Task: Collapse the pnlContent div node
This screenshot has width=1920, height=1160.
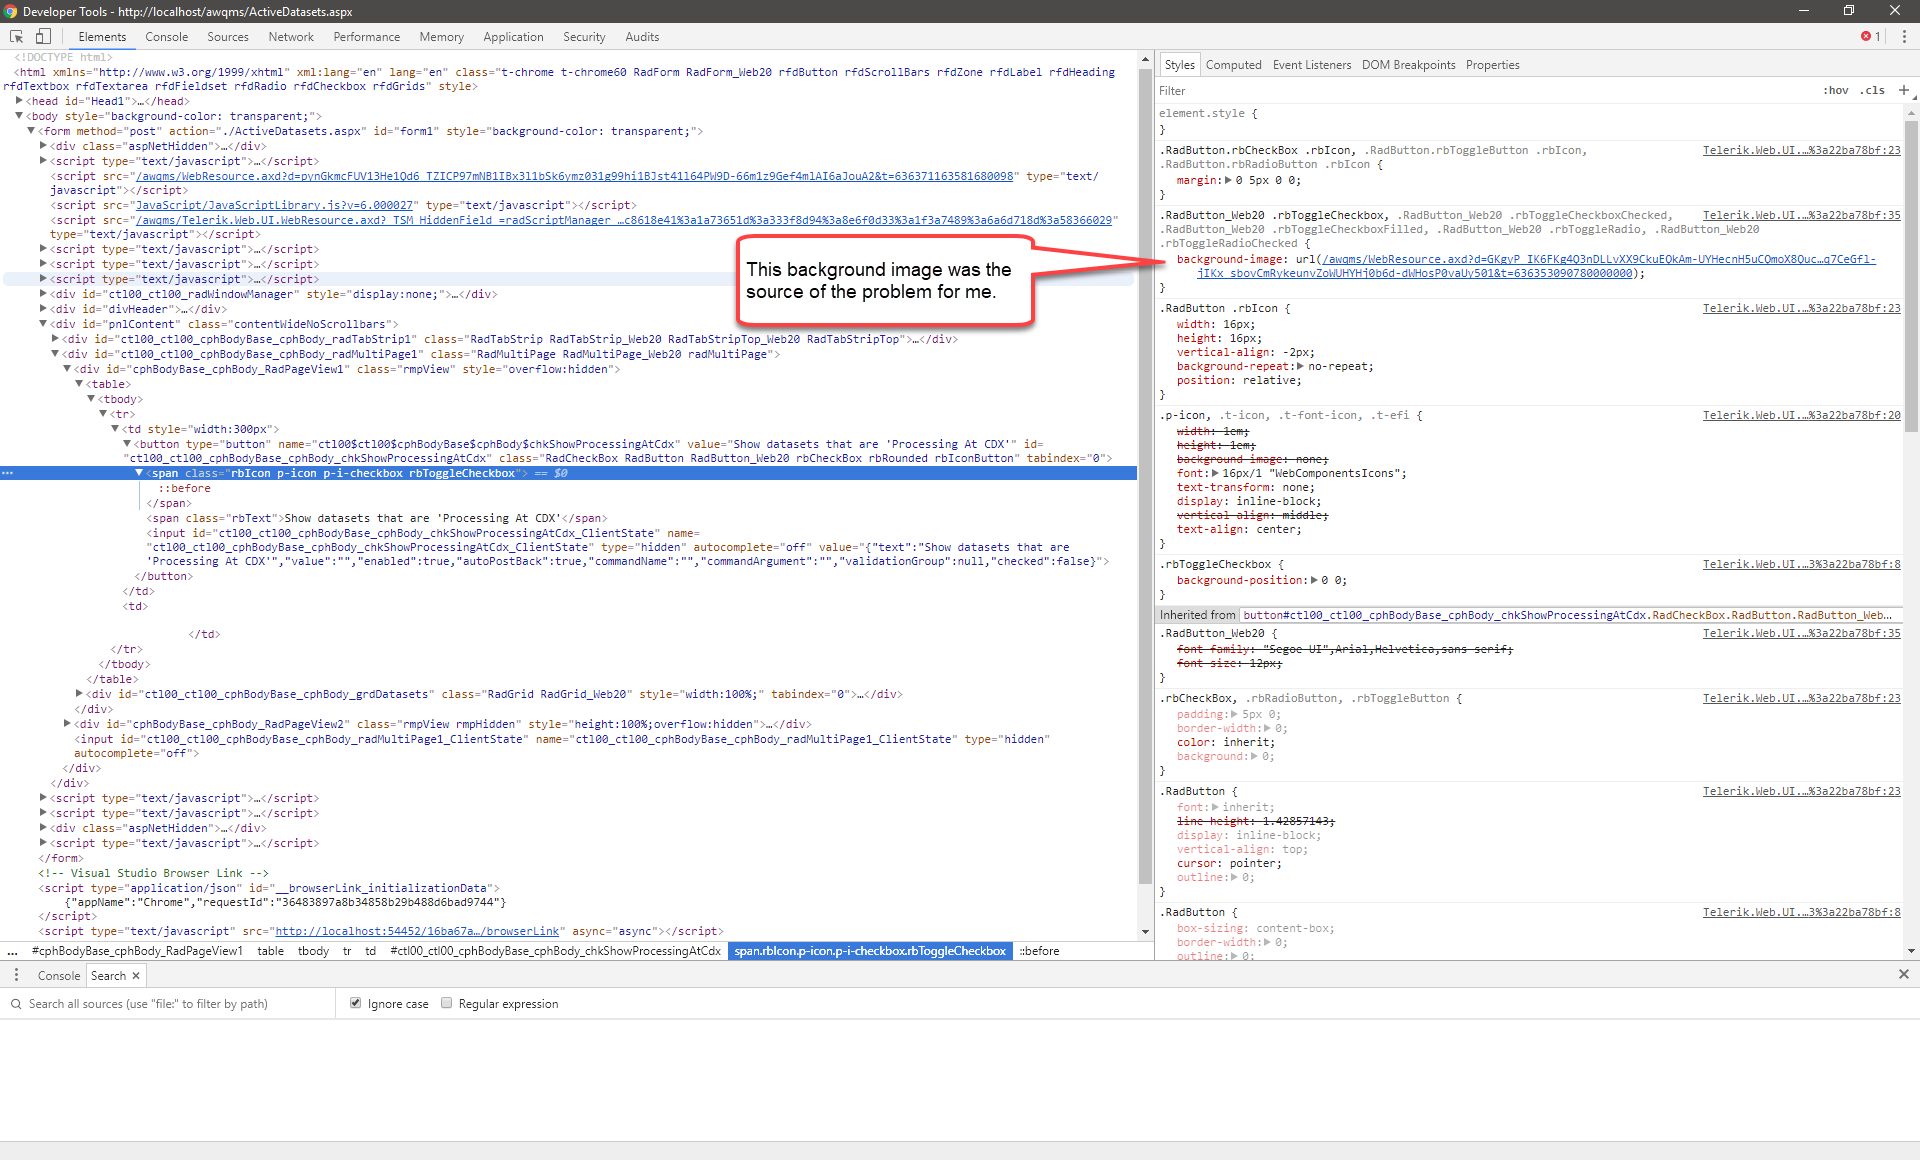Action: tap(43, 324)
